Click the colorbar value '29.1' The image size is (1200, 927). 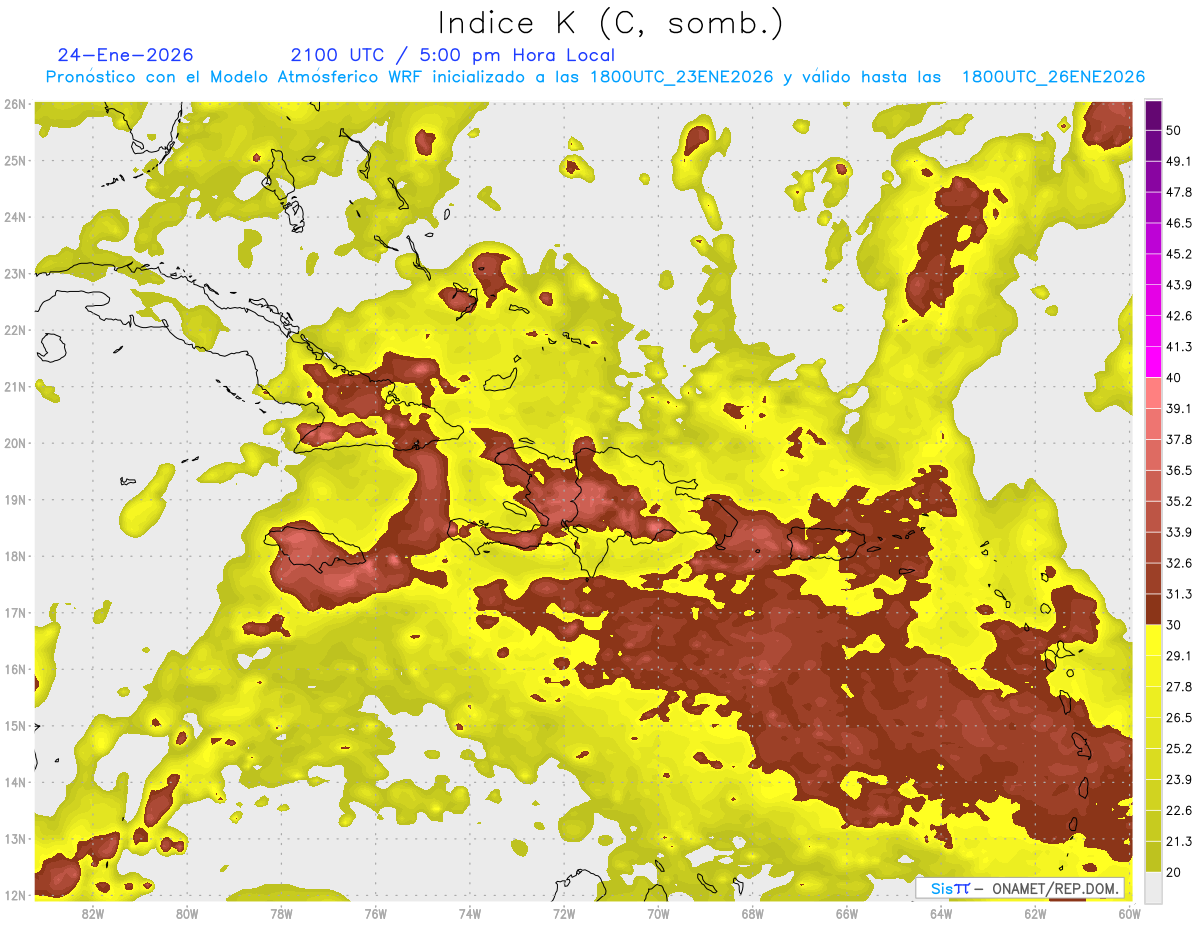[1179, 655]
